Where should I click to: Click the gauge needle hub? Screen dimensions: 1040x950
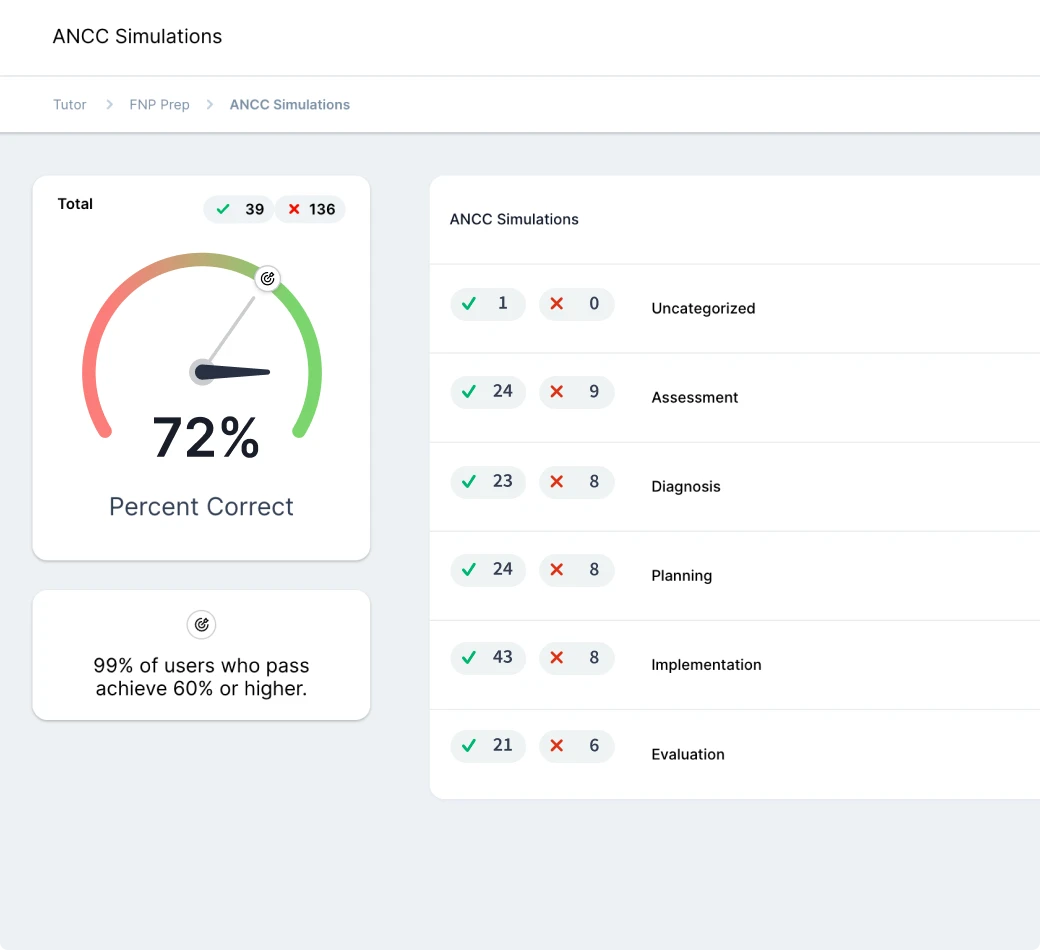point(202,372)
